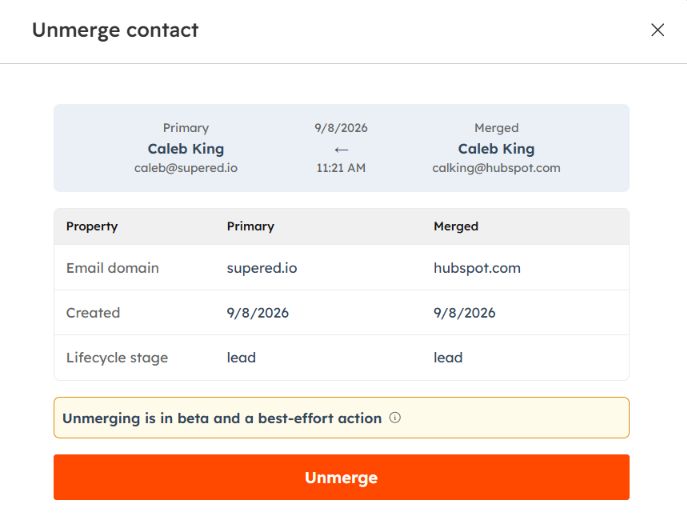
Task: Click the primary Created date value
Action: click(x=258, y=312)
